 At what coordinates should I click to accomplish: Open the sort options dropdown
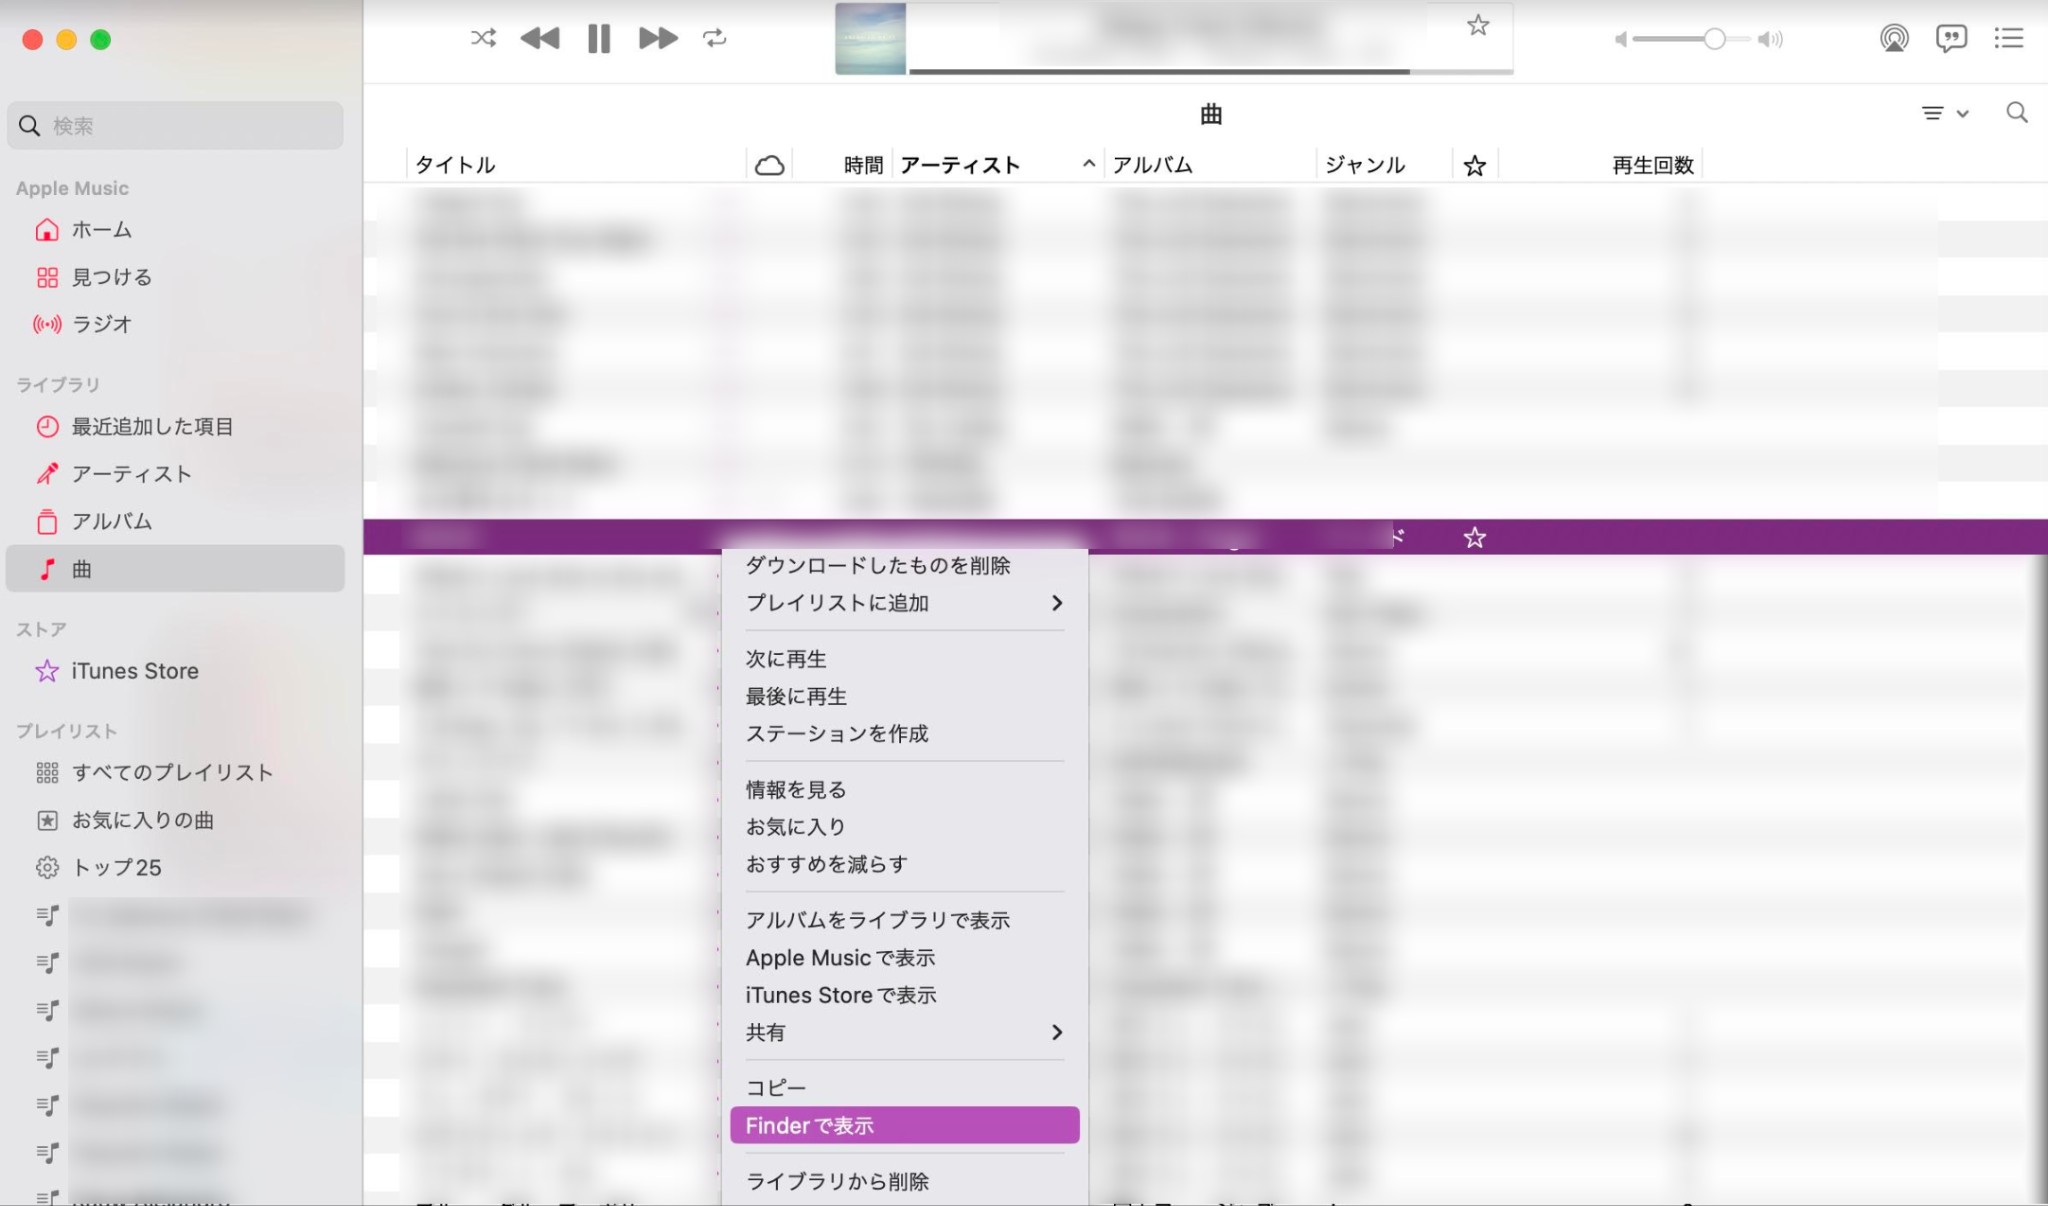click(x=1945, y=113)
